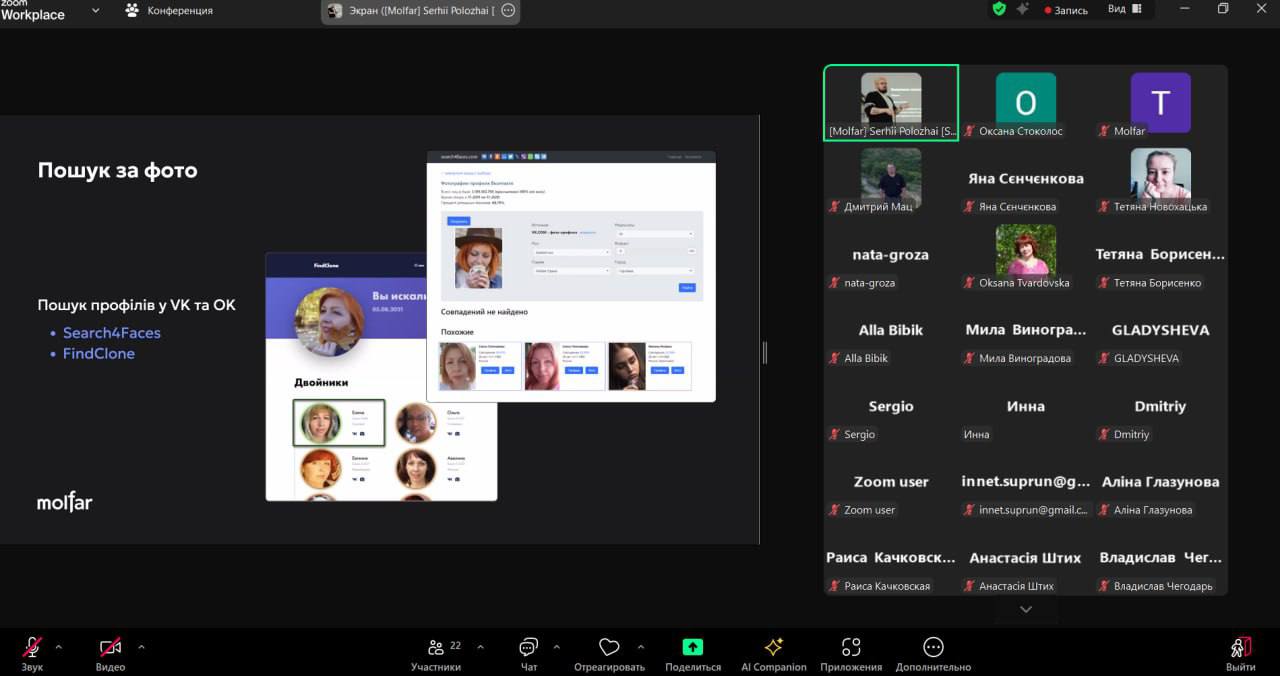Click the green encryption shield icon

pyautogui.click(x=998, y=9)
